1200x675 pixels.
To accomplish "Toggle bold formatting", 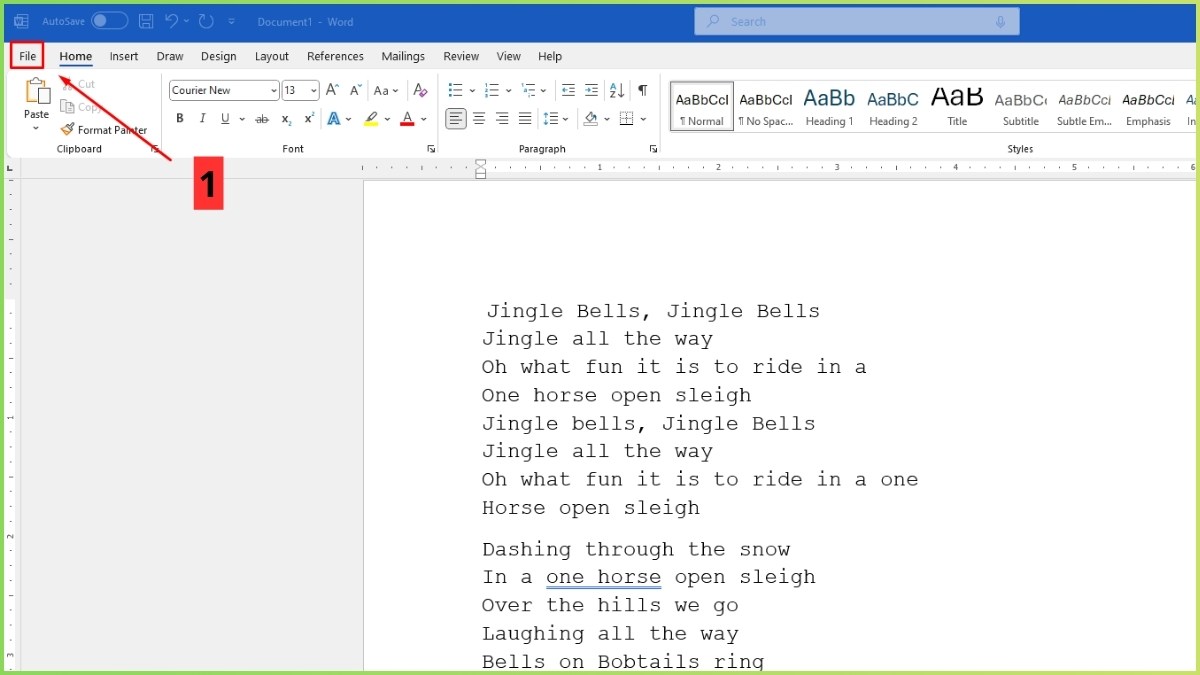I will (x=179, y=118).
